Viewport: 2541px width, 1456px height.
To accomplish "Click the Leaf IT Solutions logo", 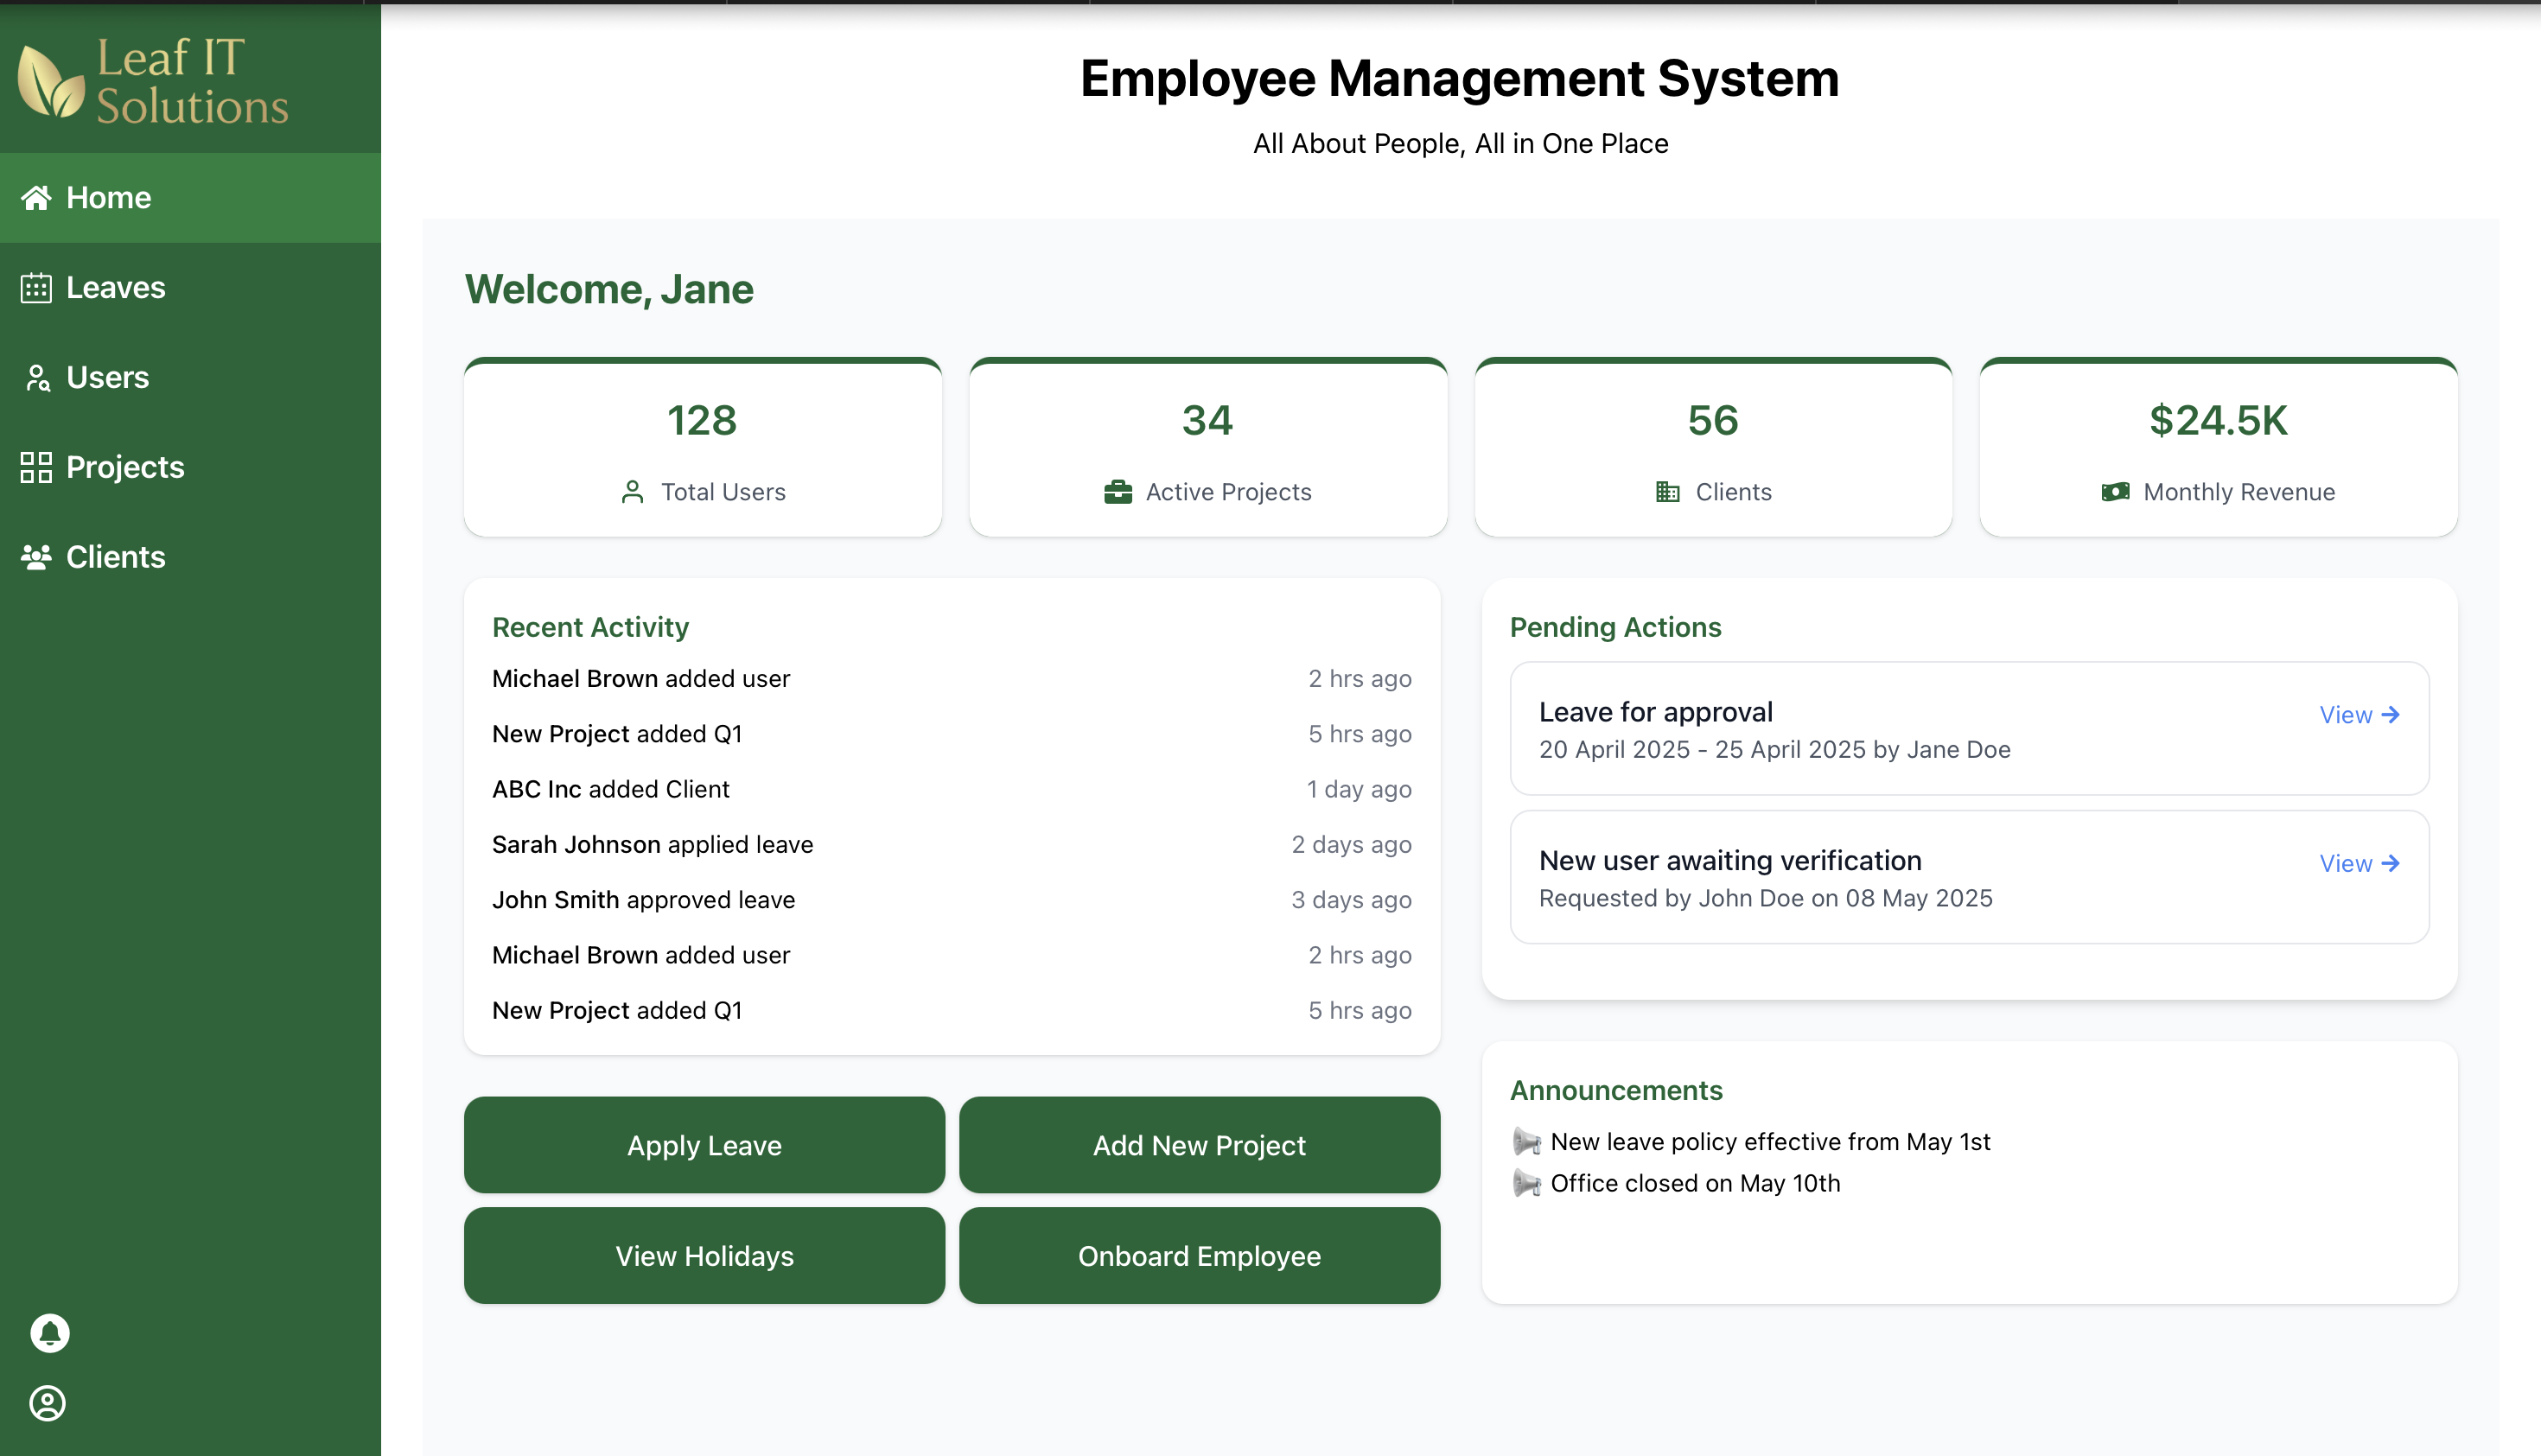I will click(153, 81).
